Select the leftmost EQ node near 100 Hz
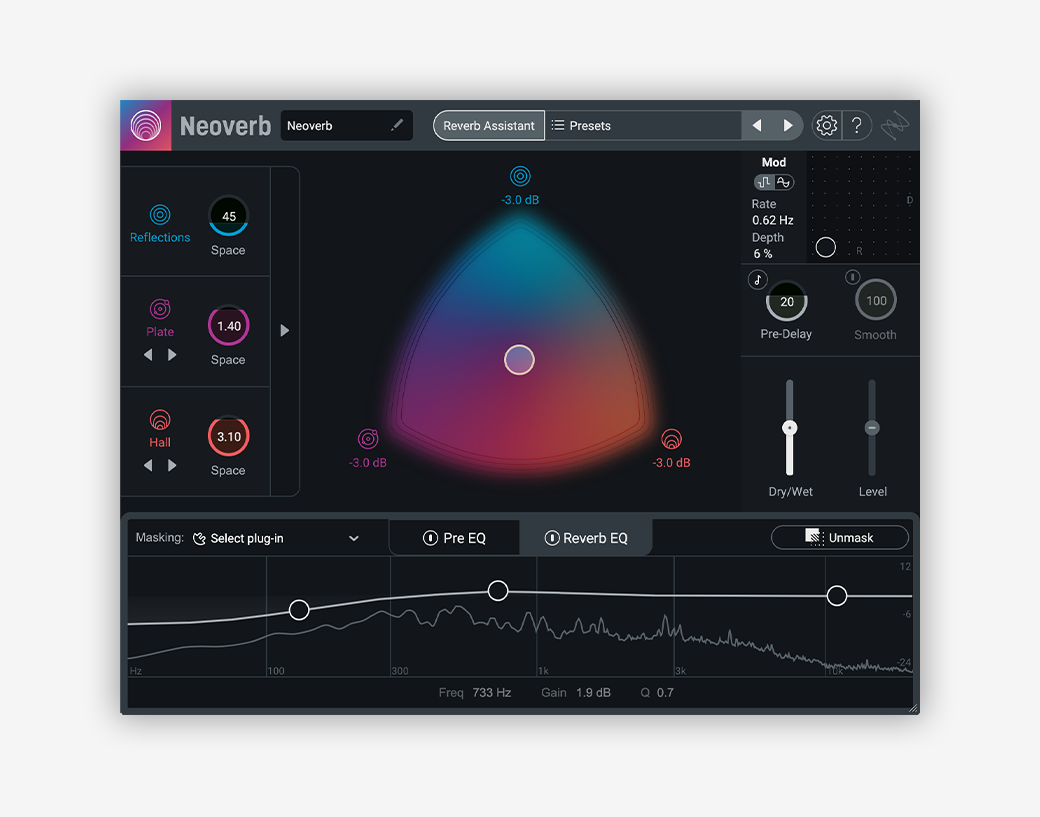The image size is (1040, 817). [299, 610]
